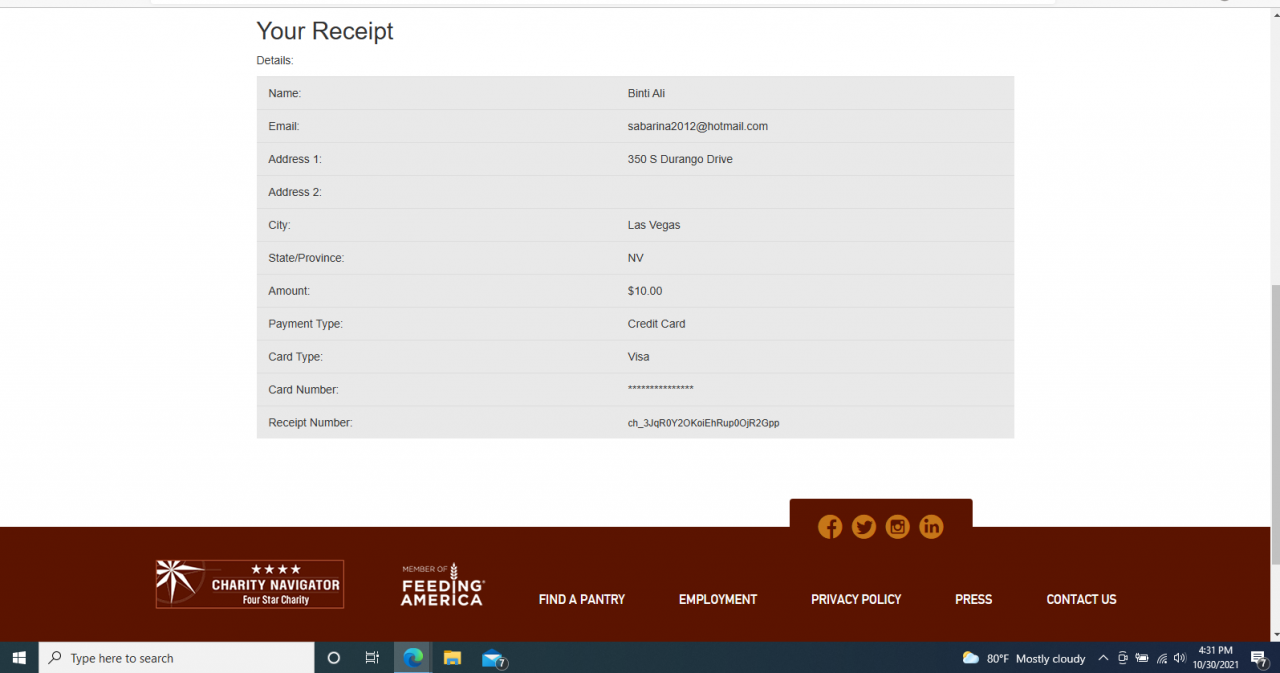This screenshot has height=673, width=1280.
Task: Click the amount value $10.00
Action: (645, 291)
